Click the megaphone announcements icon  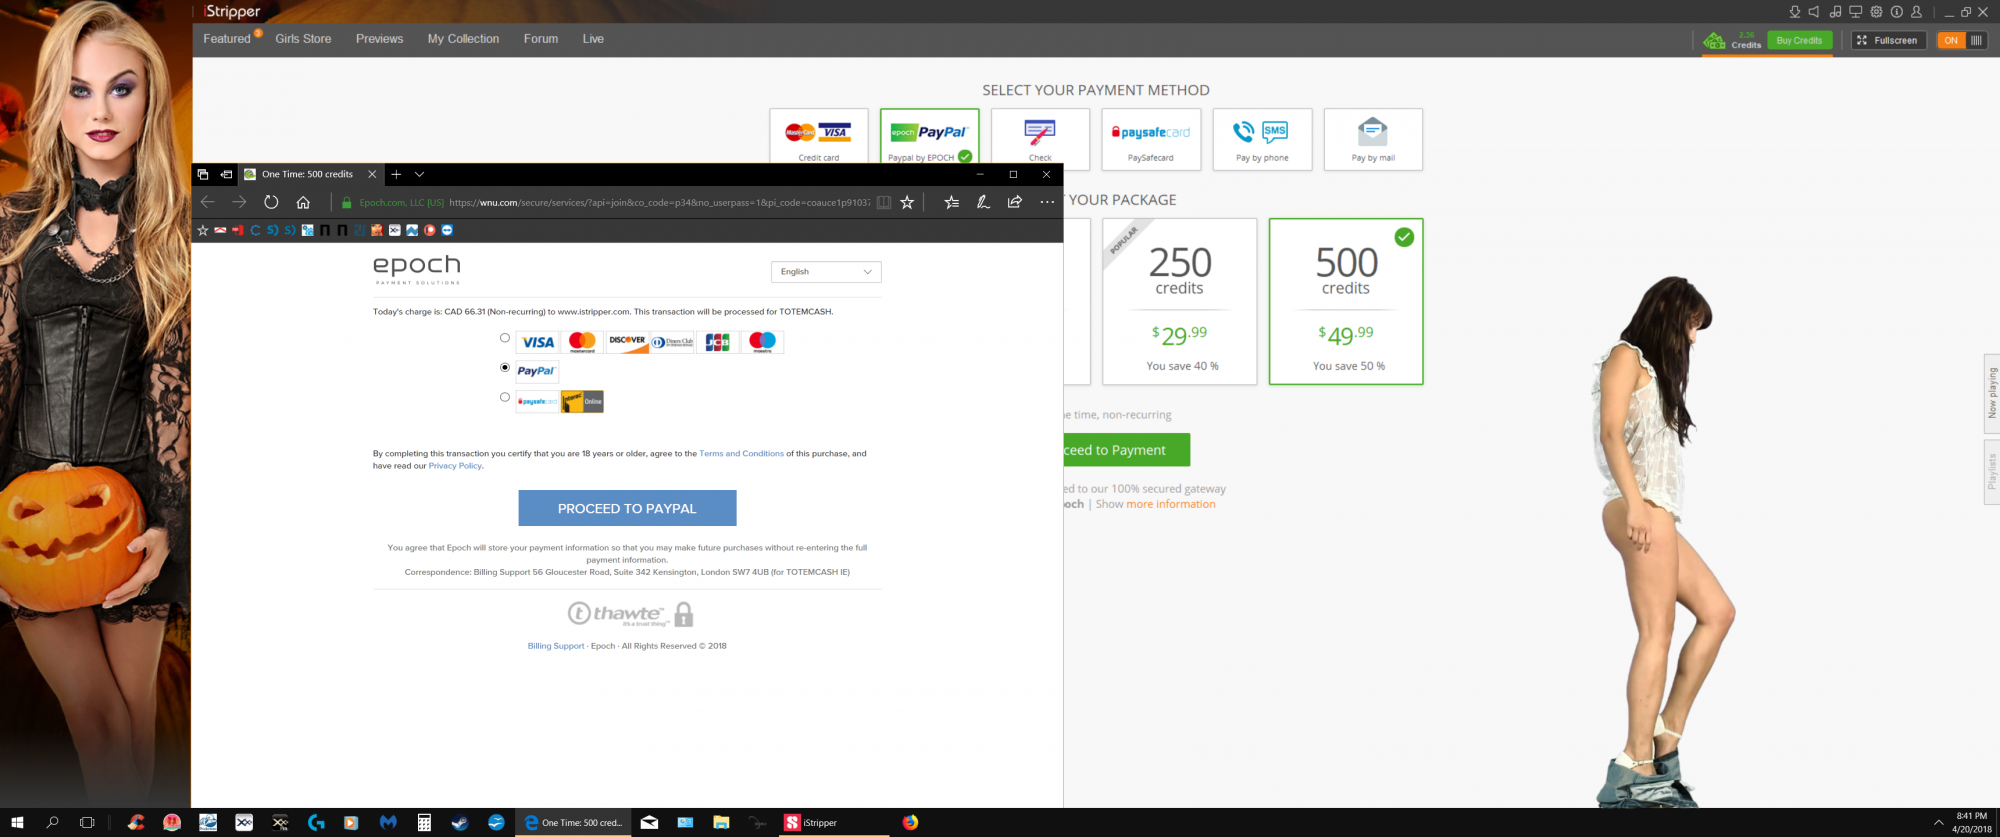(1814, 12)
